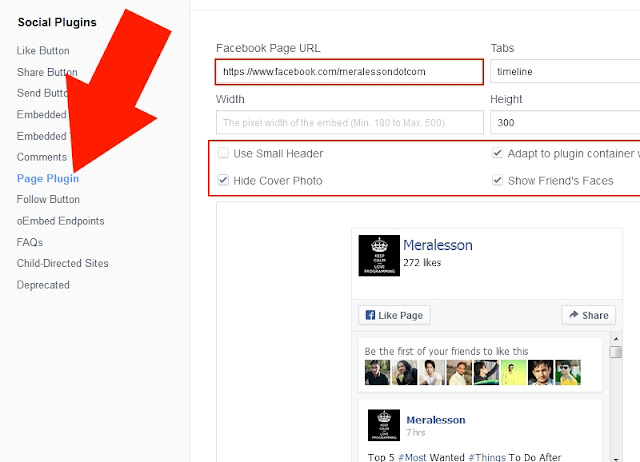Select Page Plugin in the sidebar
The width and height of the screenshot is (640, 462).
[48, 178]
